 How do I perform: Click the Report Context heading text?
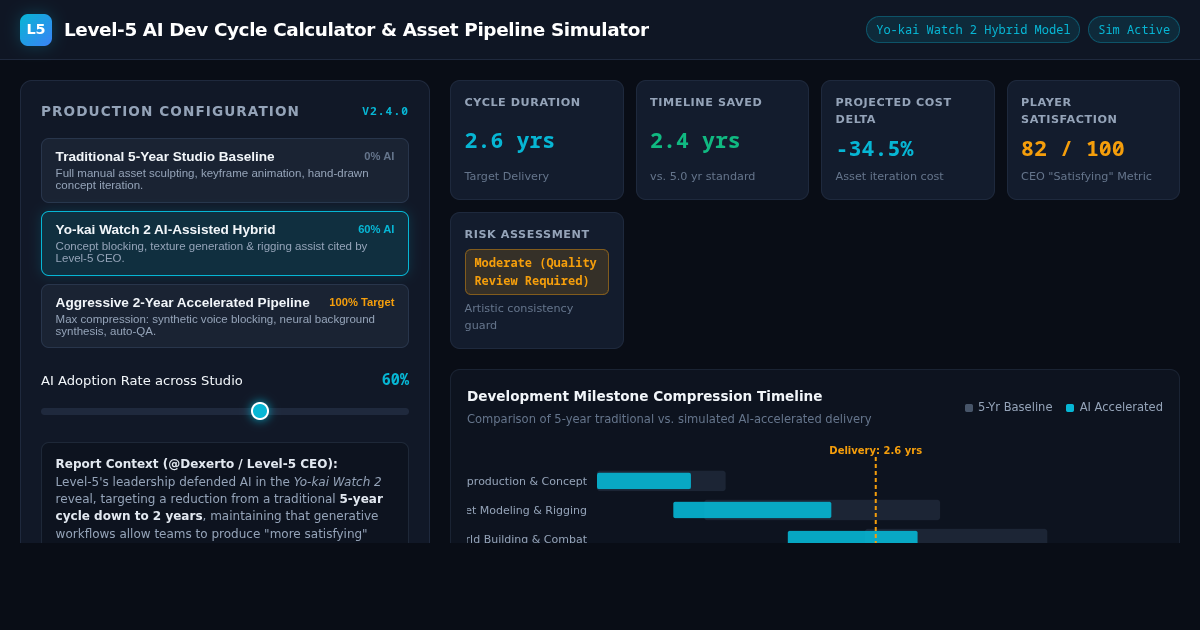tap(197, 464)
